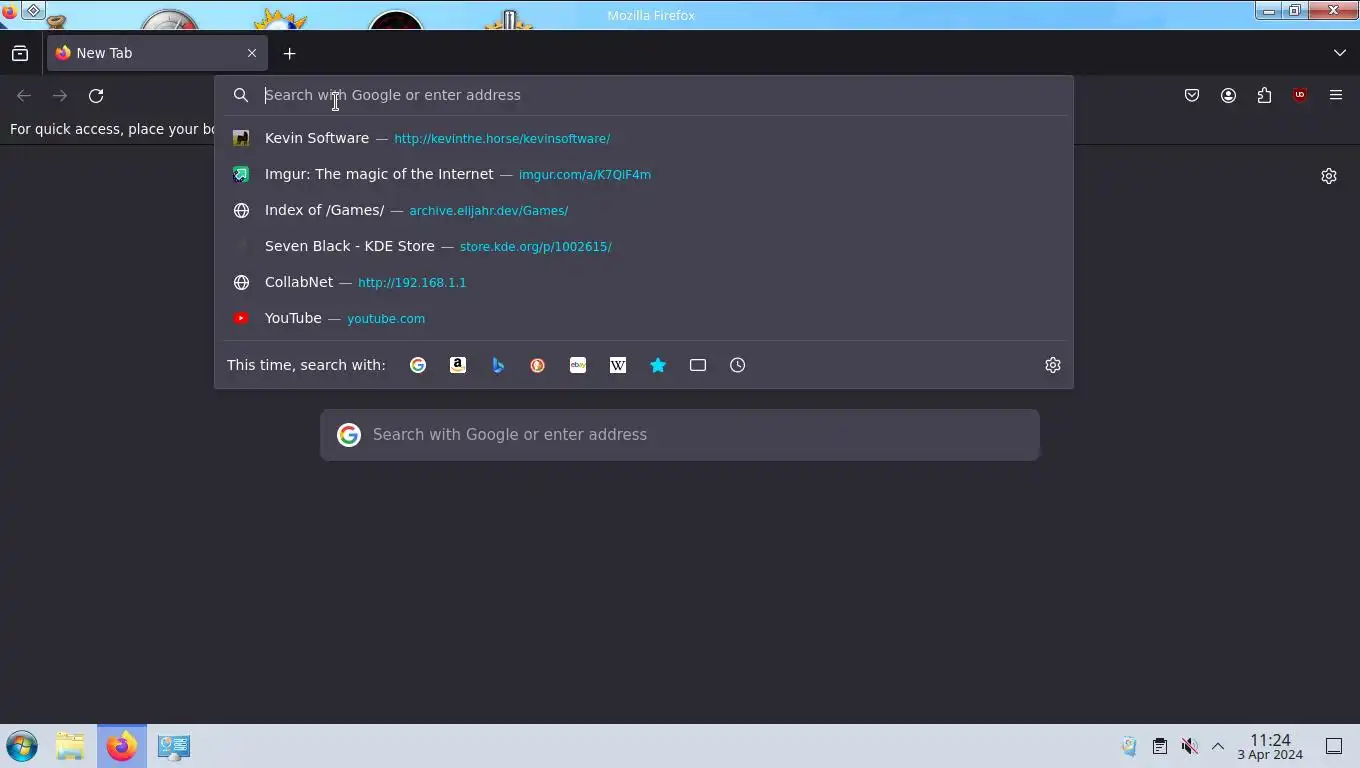Open the Start menu orb
Image resolution: width=1360 pixels, height=768 pixels.
[22, 746]
